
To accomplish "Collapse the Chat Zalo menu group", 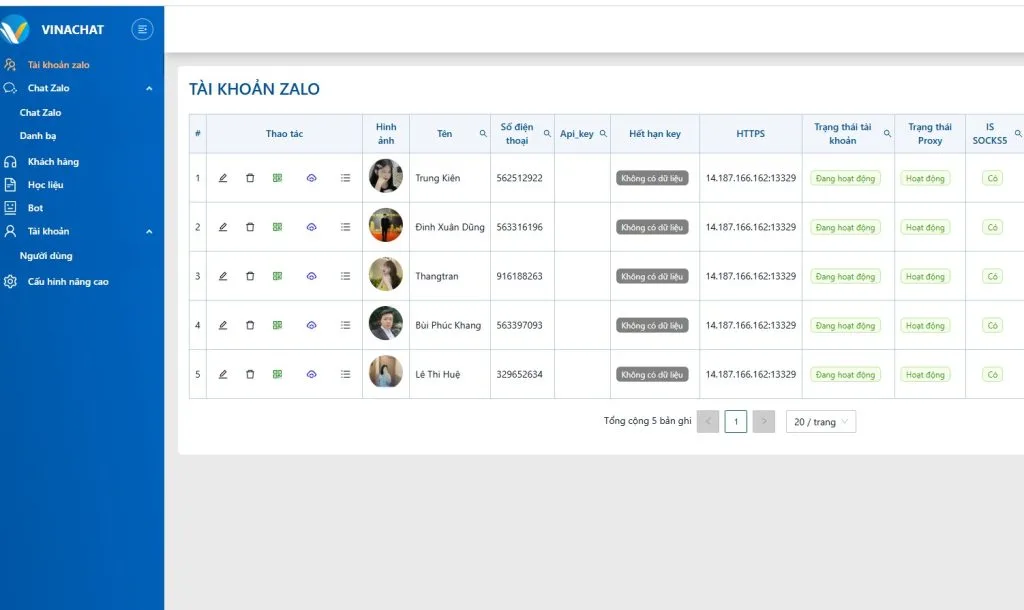I will click(x=149, y=89).
